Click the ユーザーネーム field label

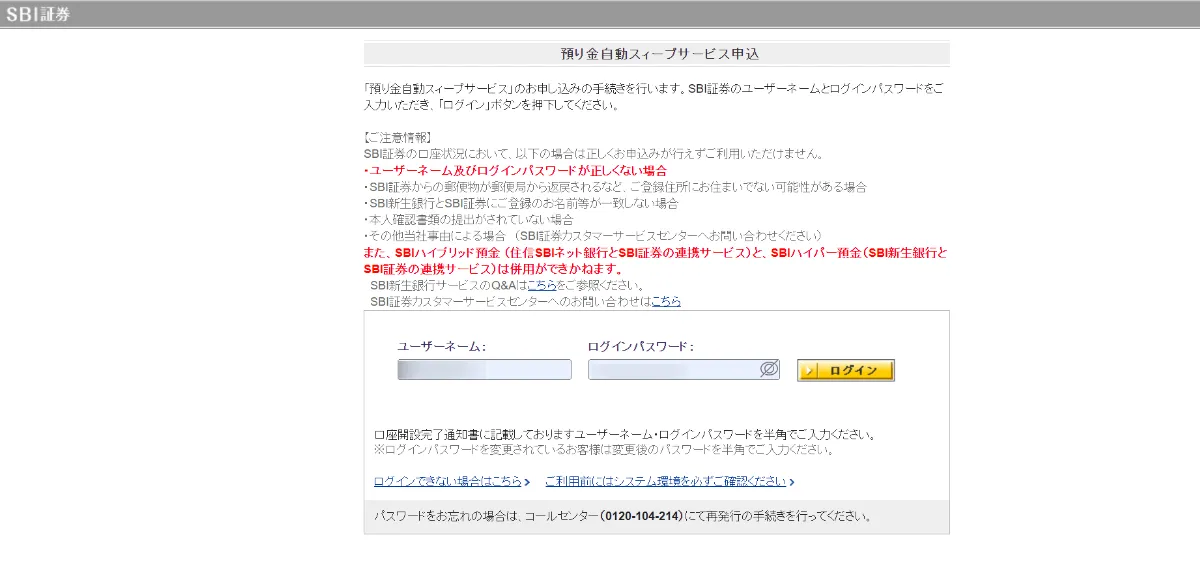point(441,346)
